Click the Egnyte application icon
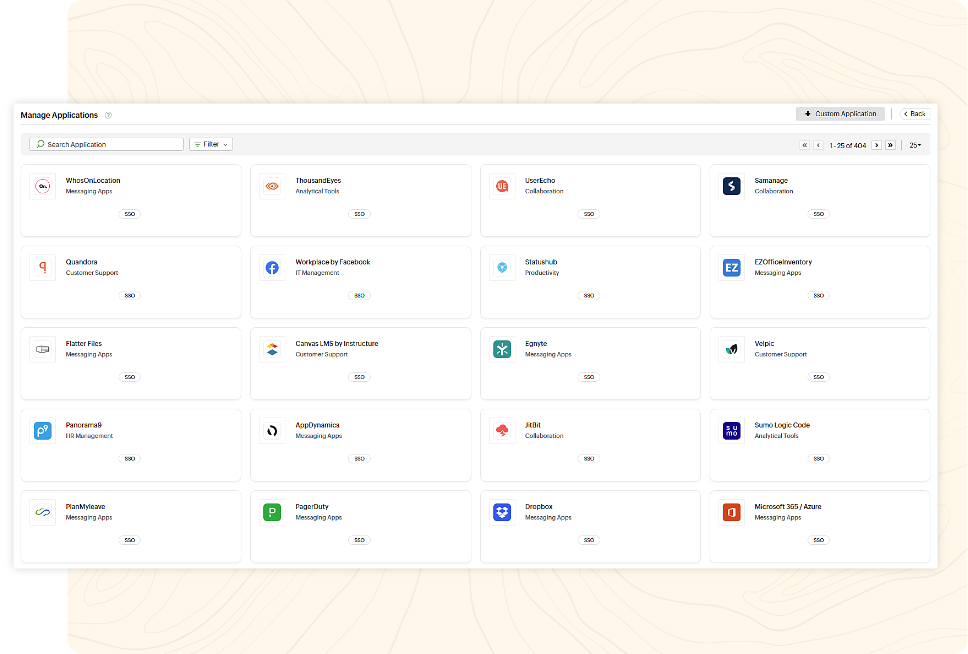Viewport: 968px width, 654px height. (x=501, y=348)
